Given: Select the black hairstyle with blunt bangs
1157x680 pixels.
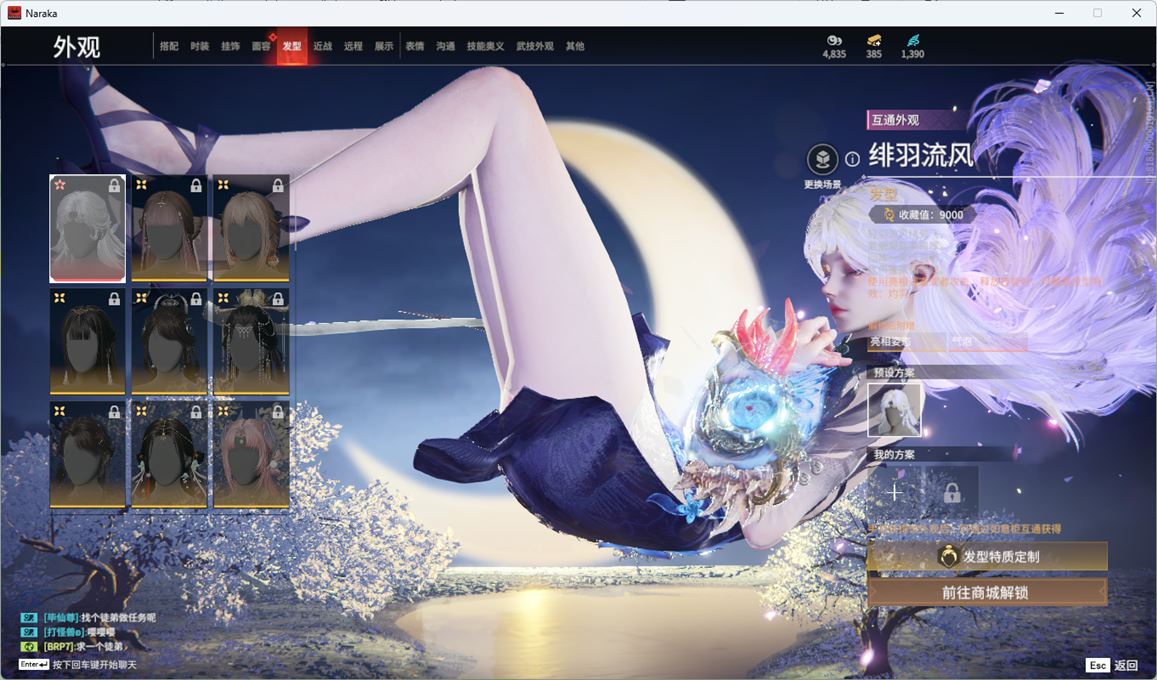Looking at the screenshot, I should click(x=87, y=341).
